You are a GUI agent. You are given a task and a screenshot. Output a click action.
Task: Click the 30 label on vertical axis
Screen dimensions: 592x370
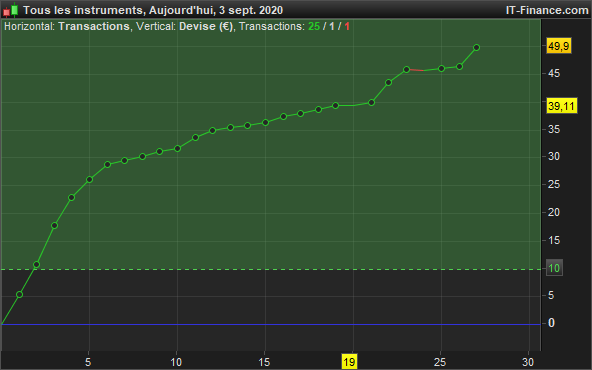coord(554,156)
